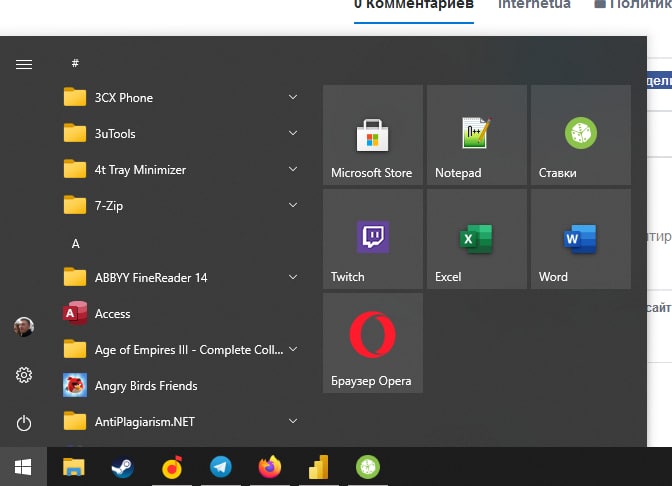Select the Internetua tab in browser
This screenshot has height=486, width=672.
534,5
